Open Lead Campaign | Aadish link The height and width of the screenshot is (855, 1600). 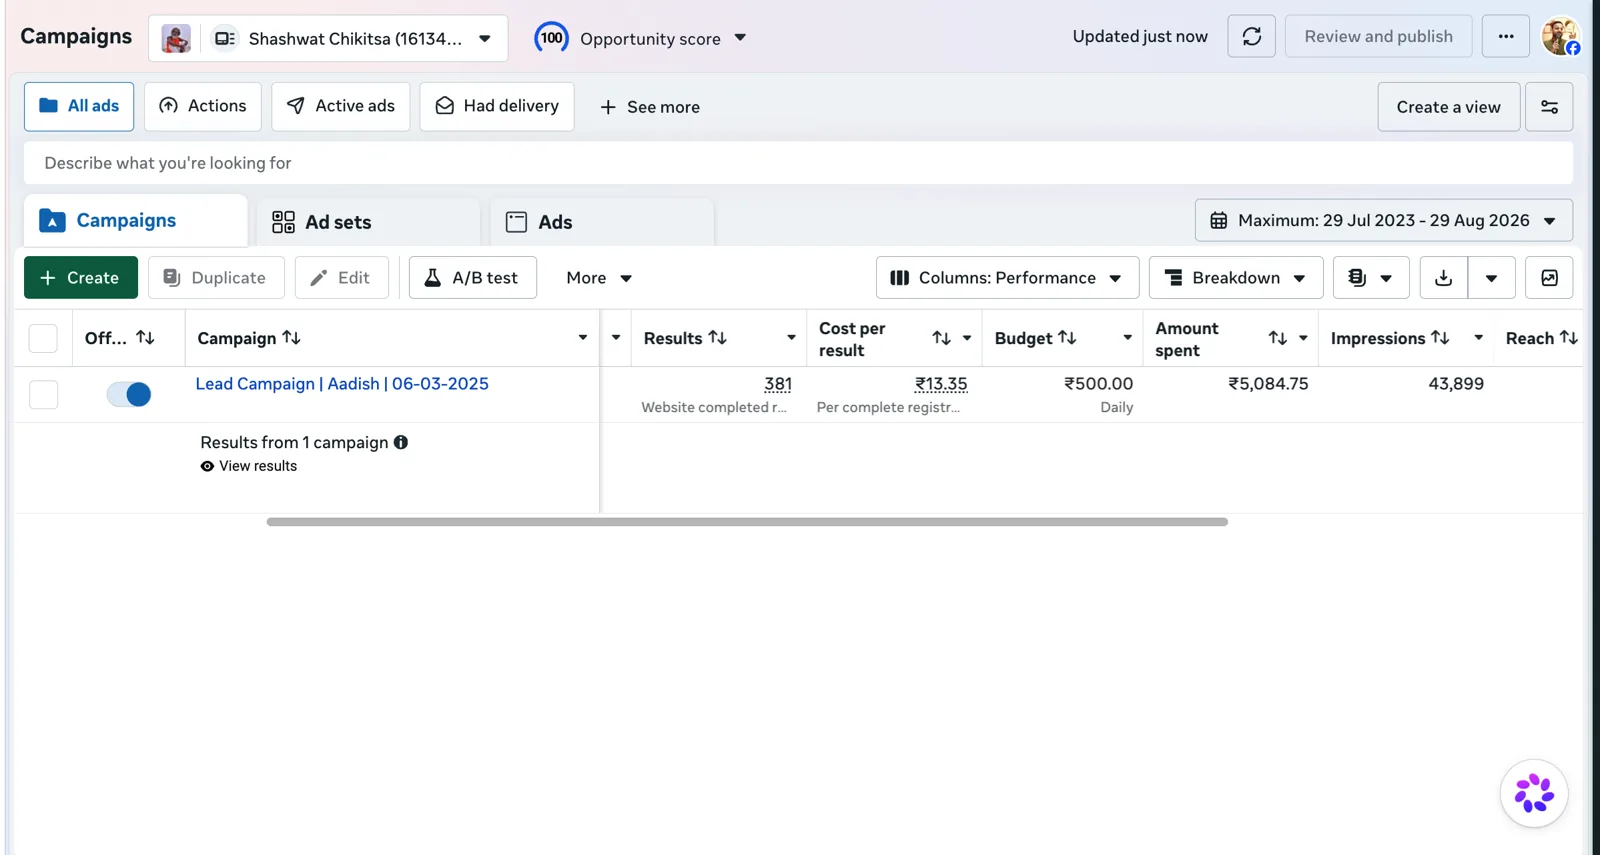click(x=342, y=384)
